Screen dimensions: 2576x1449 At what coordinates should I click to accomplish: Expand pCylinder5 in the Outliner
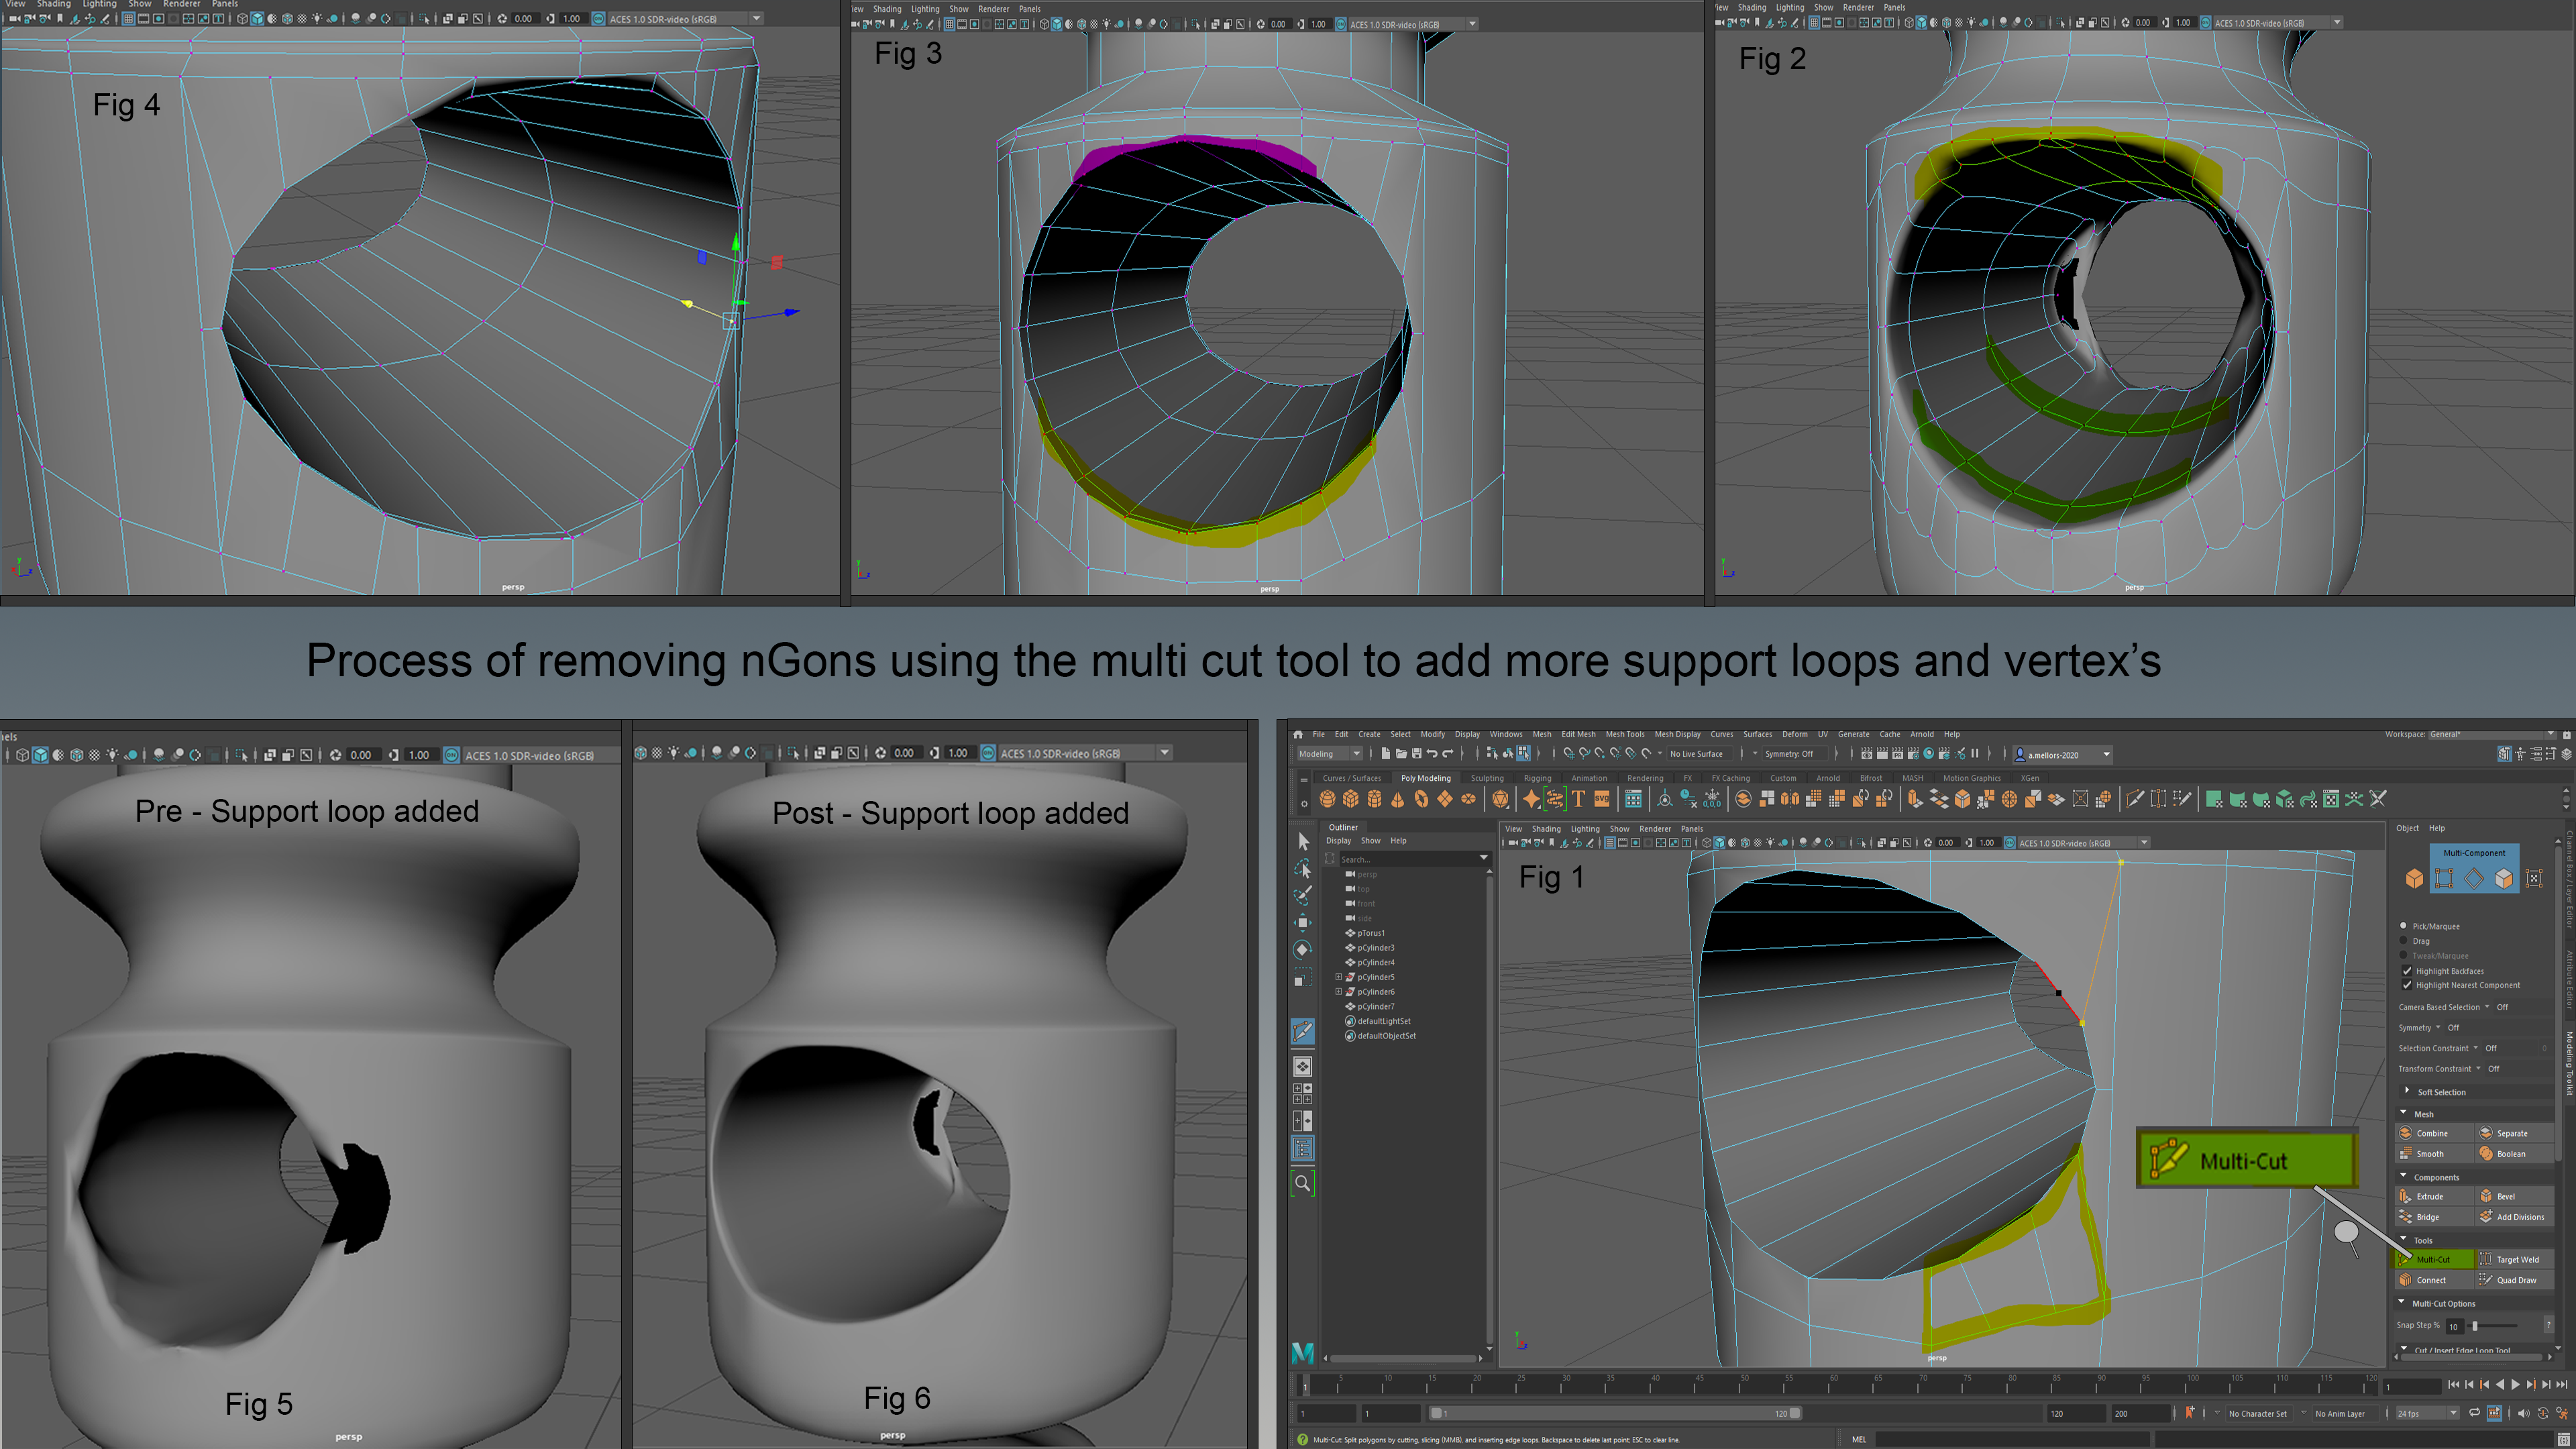click(x=1338, y=977)
